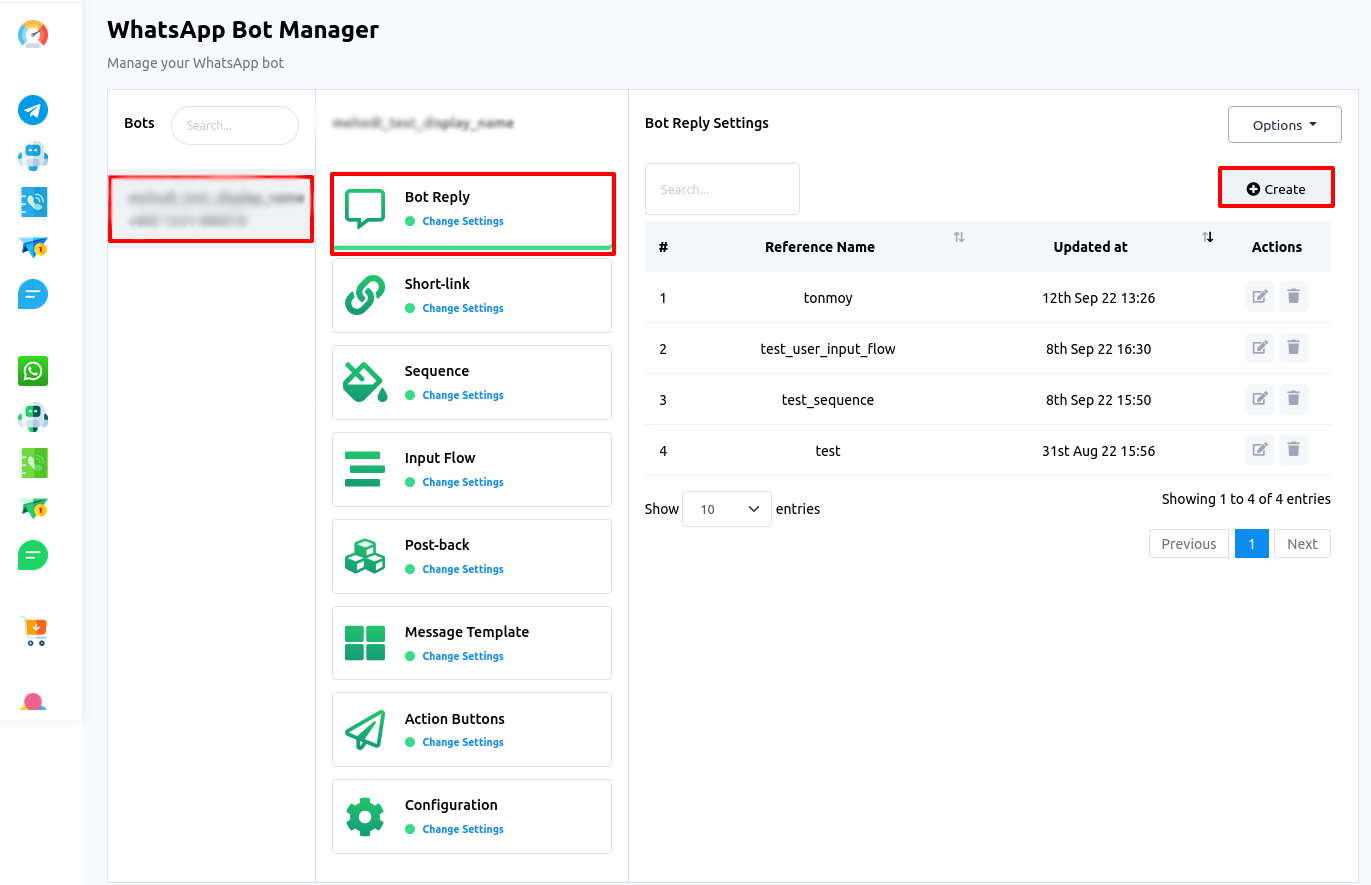Select the Short-link settings tab

tap(472, 296)
